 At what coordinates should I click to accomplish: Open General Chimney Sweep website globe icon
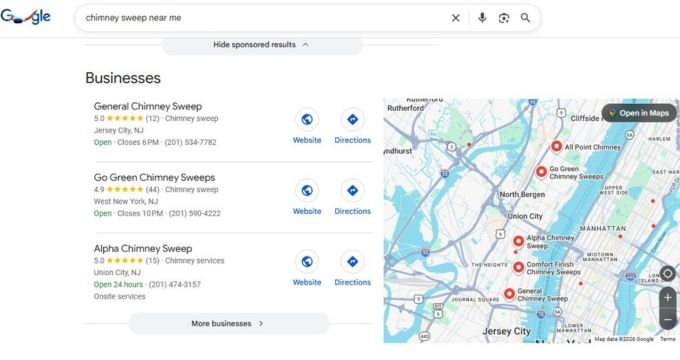[x=307, y=119]
